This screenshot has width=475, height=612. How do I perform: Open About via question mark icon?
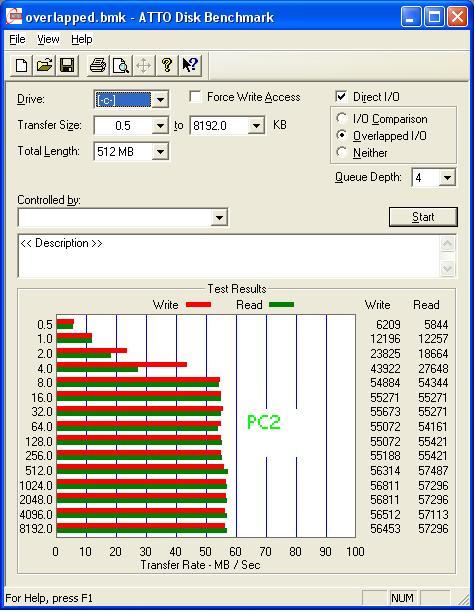(x=167, y=65)
